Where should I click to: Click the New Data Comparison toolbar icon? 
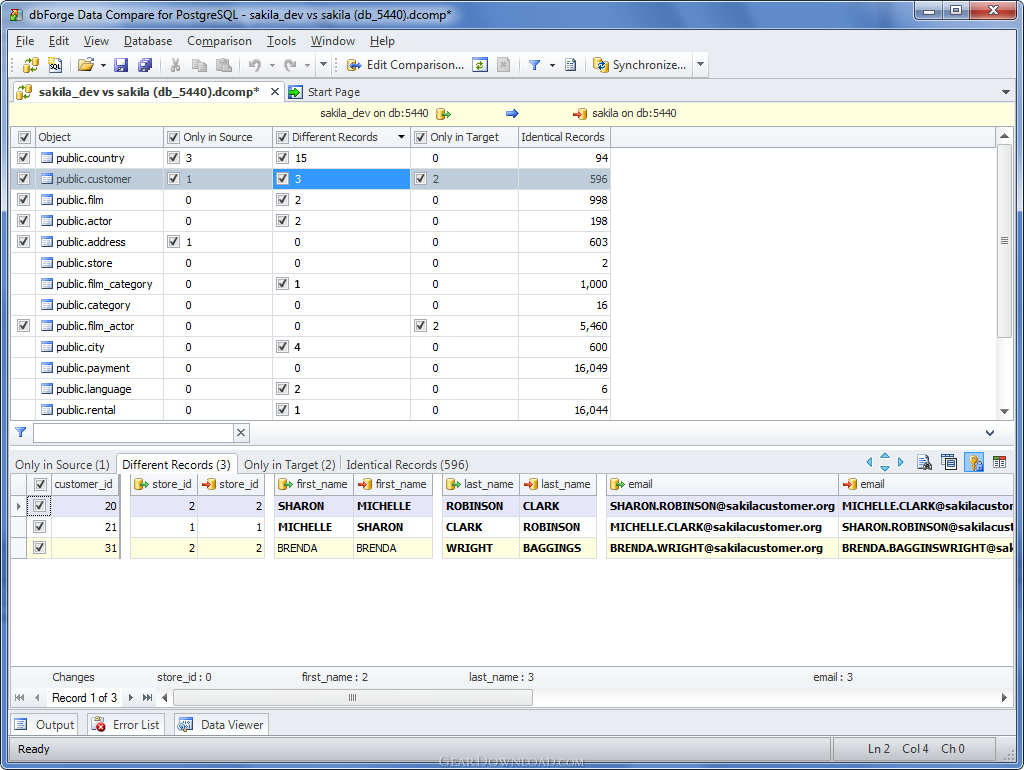tap(31, 65)
